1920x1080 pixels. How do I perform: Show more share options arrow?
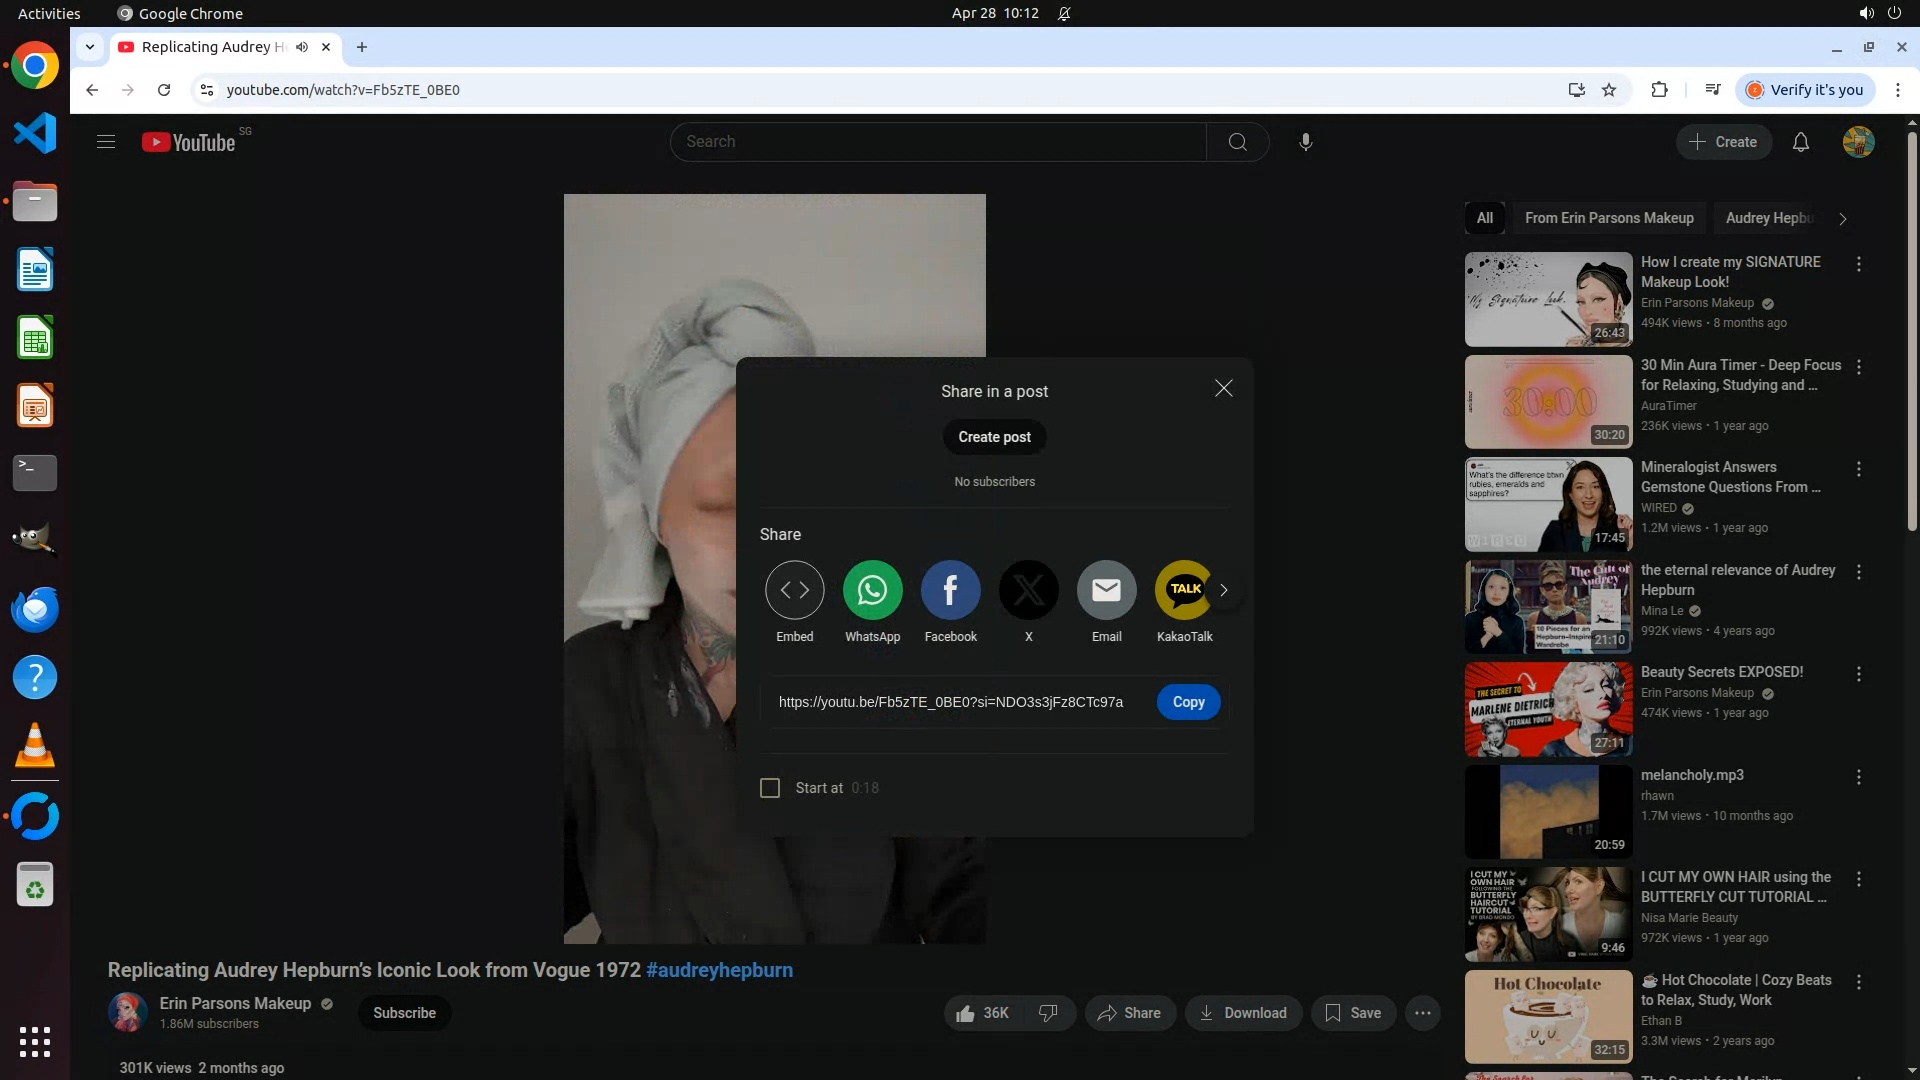[x=1223, y=590]
